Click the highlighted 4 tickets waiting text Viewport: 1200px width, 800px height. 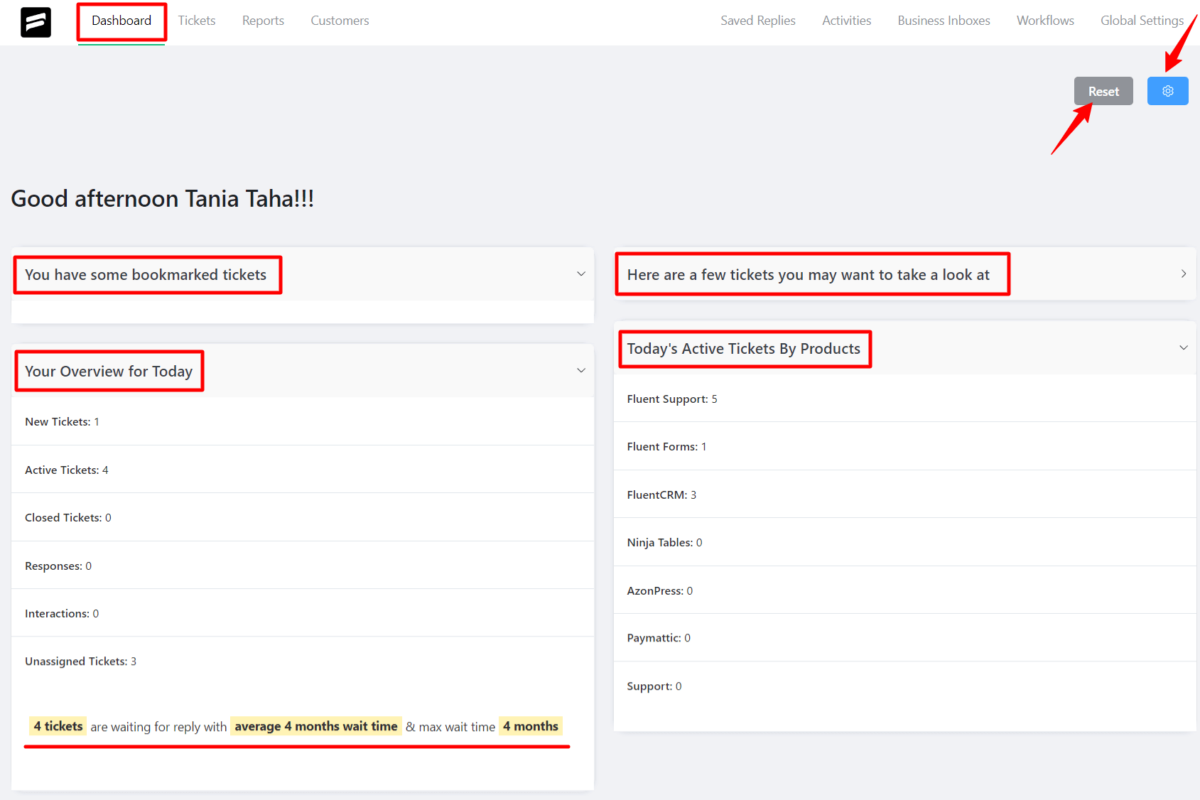(57, 726)
